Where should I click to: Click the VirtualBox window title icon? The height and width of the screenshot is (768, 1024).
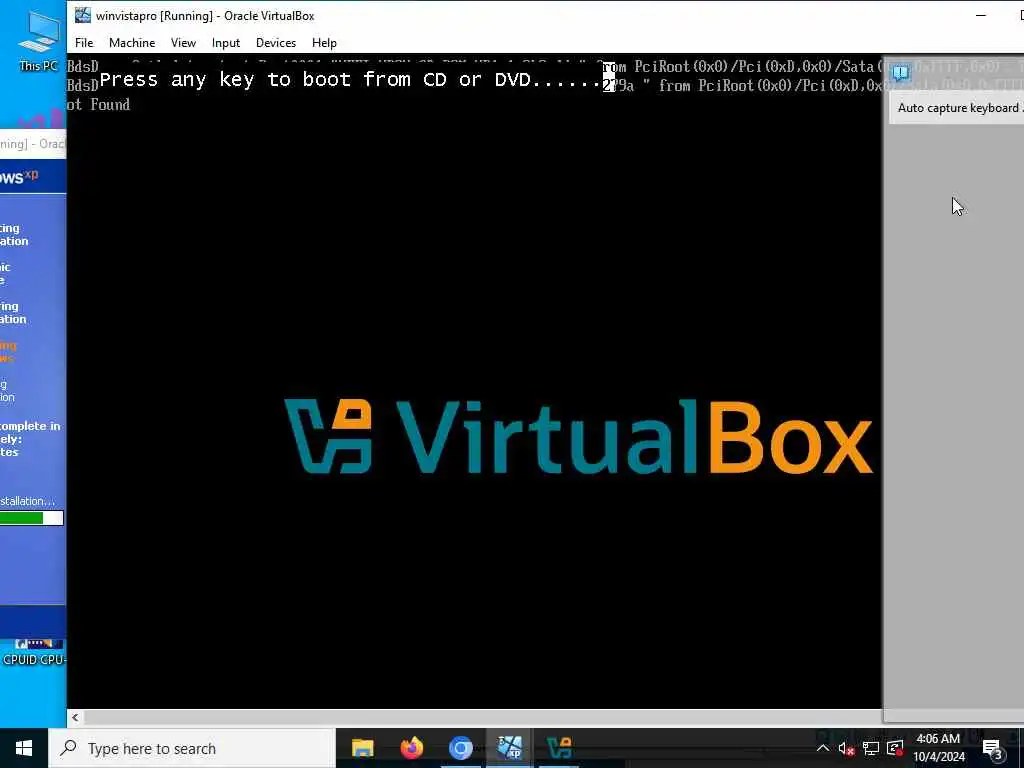(83, 15)
